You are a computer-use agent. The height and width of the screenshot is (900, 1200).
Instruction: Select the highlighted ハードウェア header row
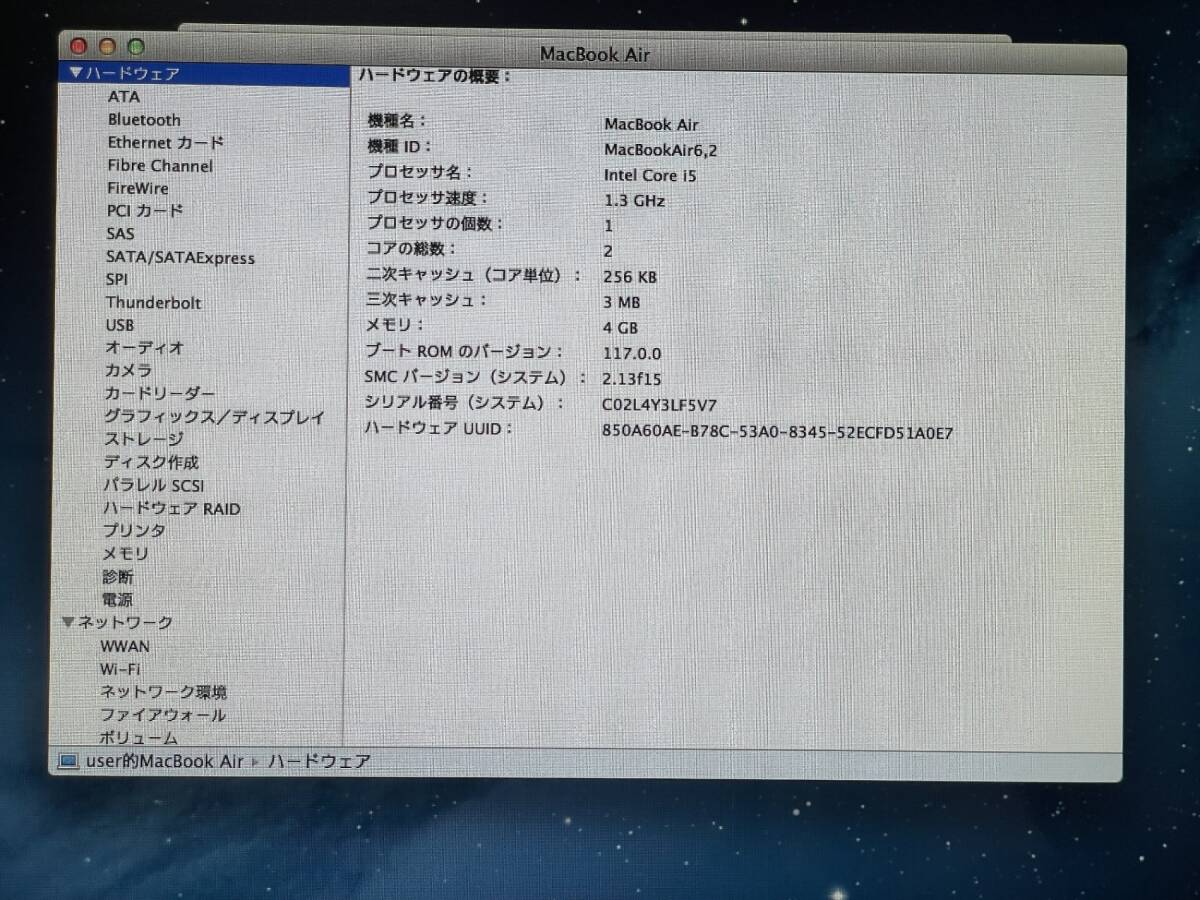click(x=204, y=74)
